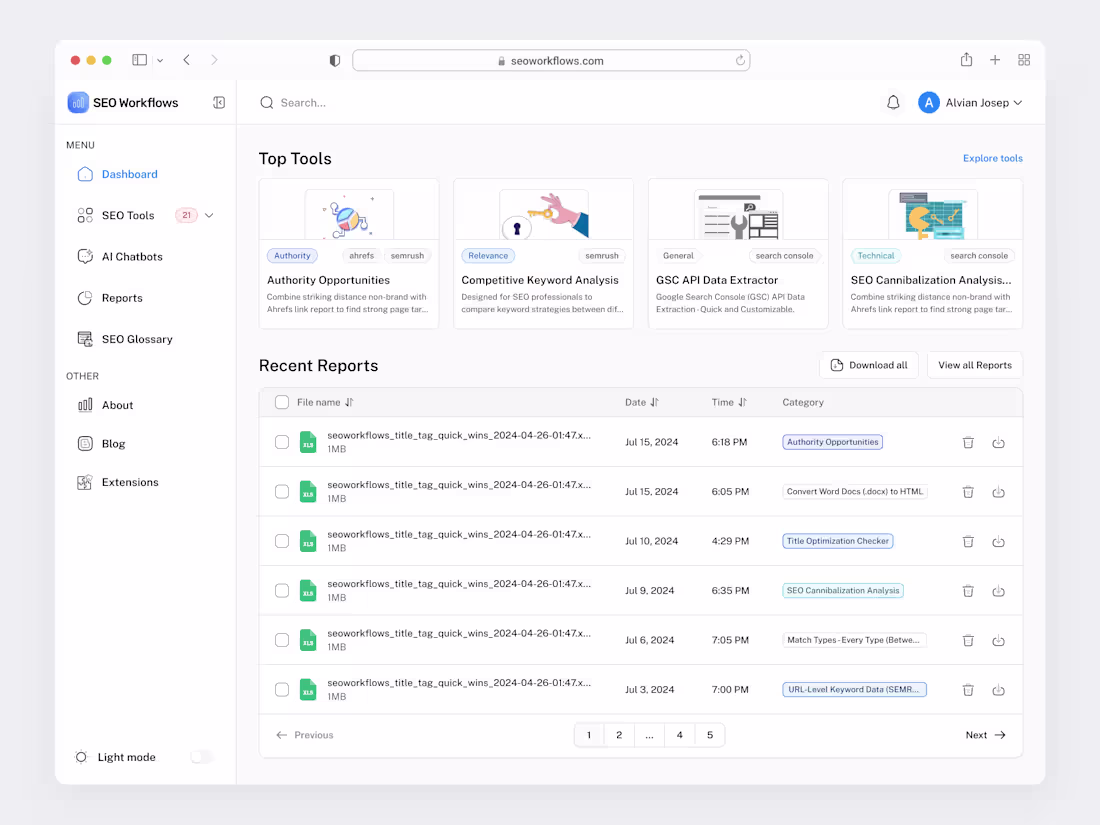
Task: Open a new browser tab with plus
Action: point(995,60)
